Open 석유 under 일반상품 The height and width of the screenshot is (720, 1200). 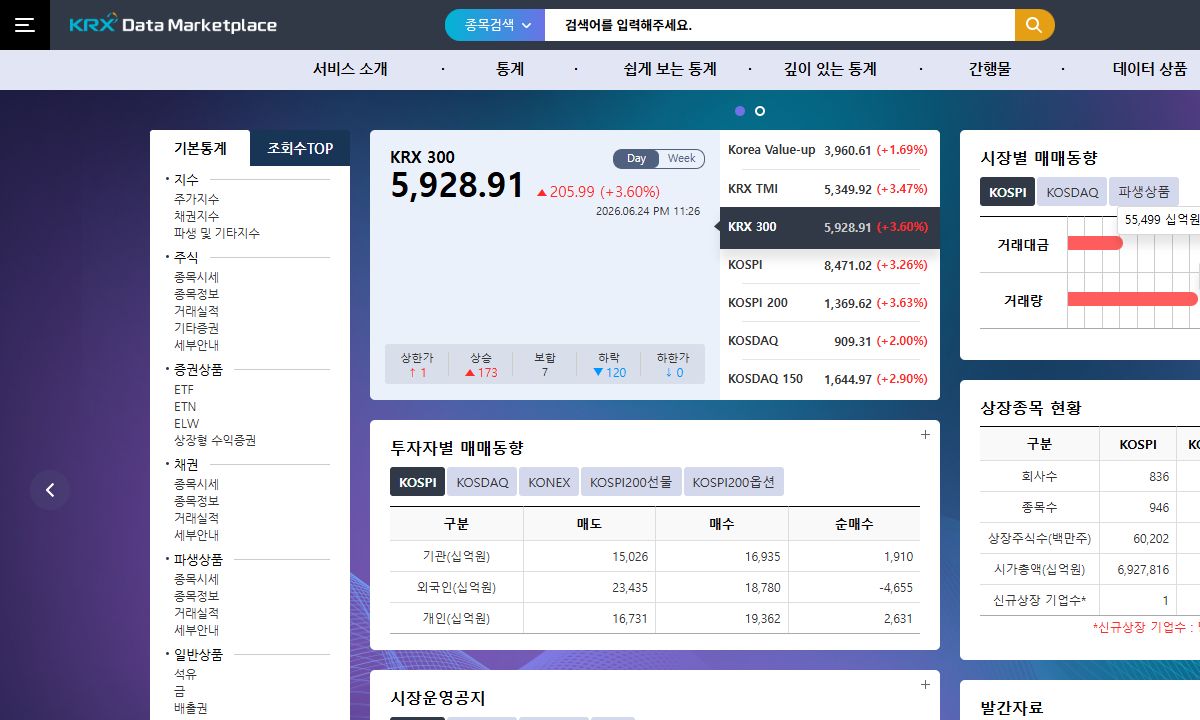pyautogui.click(x=185, y=674)
